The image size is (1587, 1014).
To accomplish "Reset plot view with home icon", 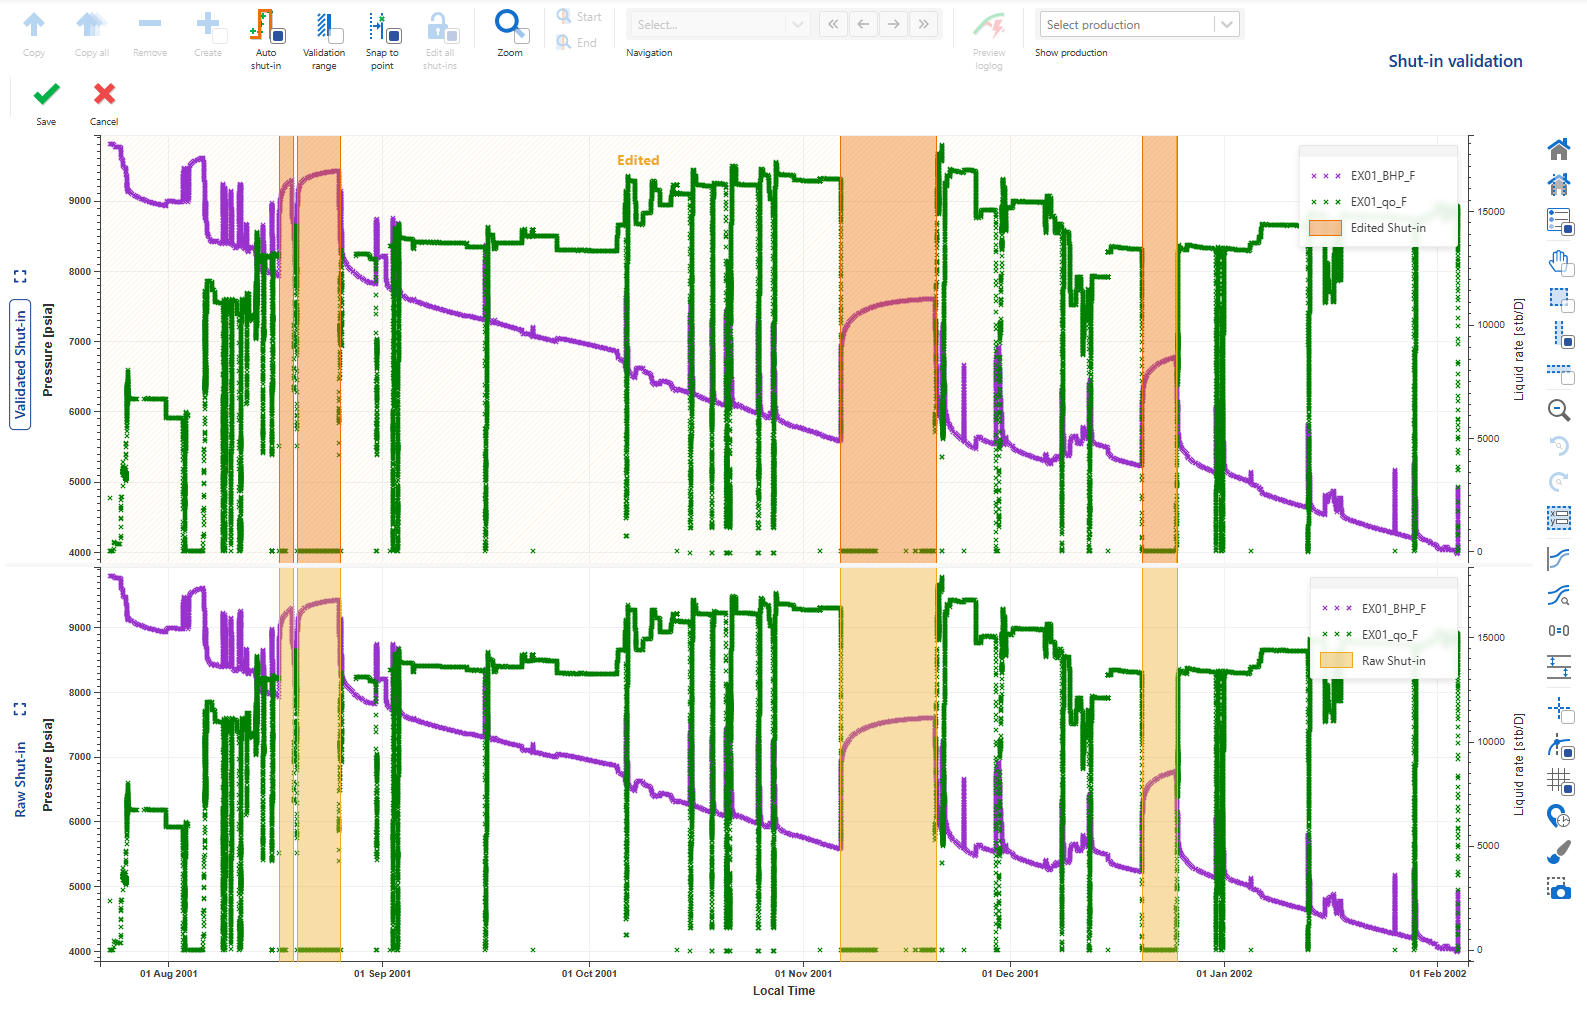I will (1558, 149).
